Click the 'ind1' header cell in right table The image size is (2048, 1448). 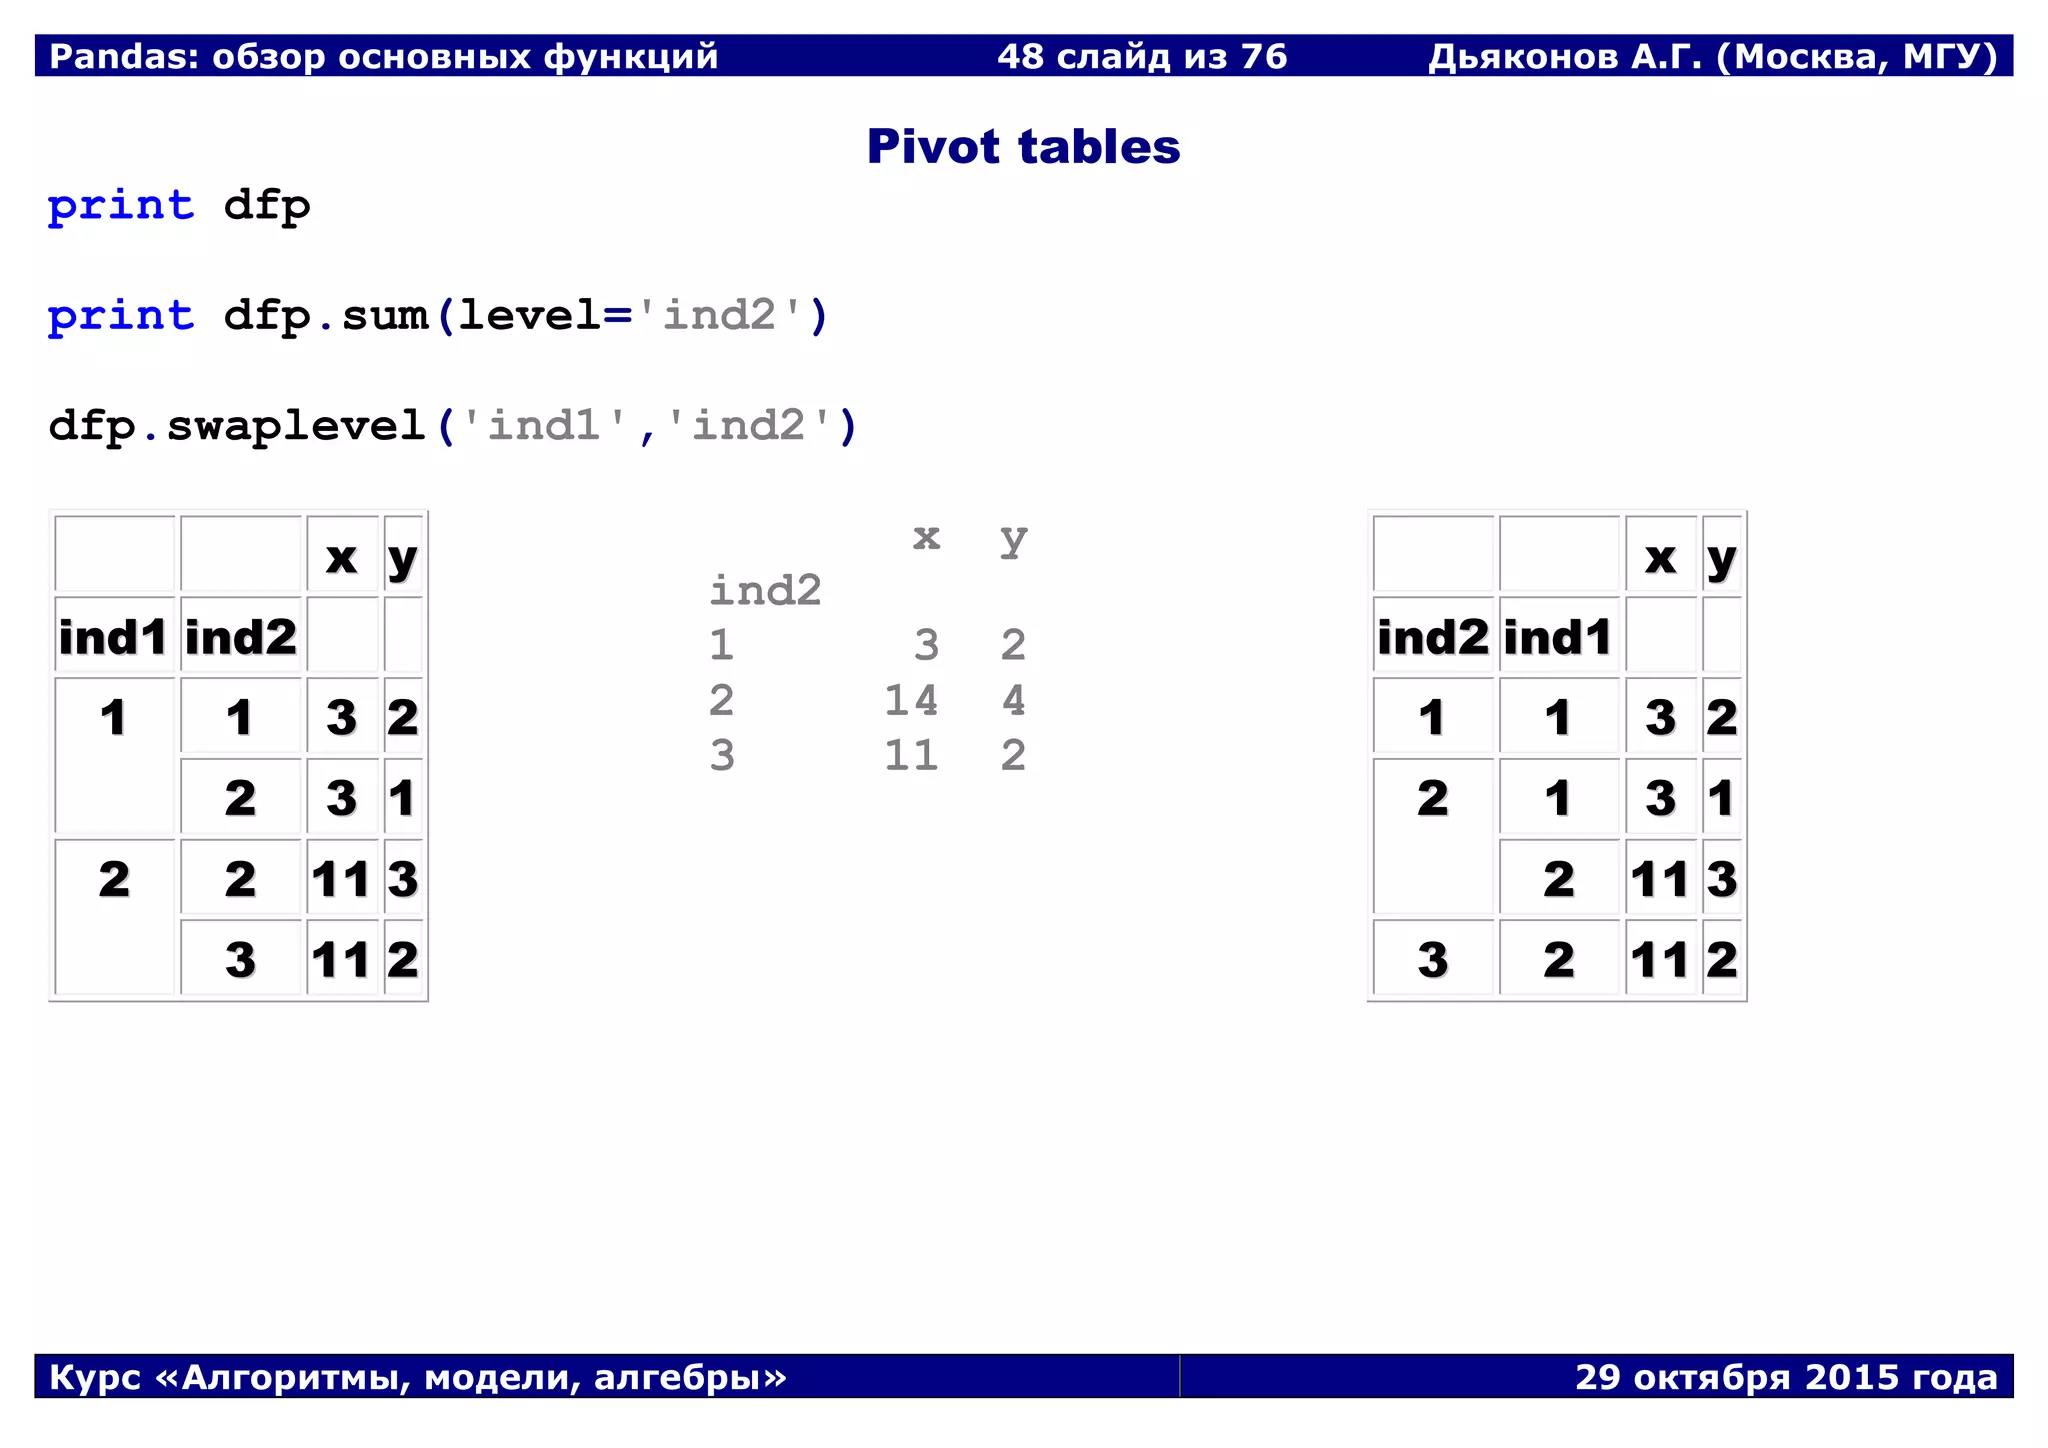[x=1558, y=637]
